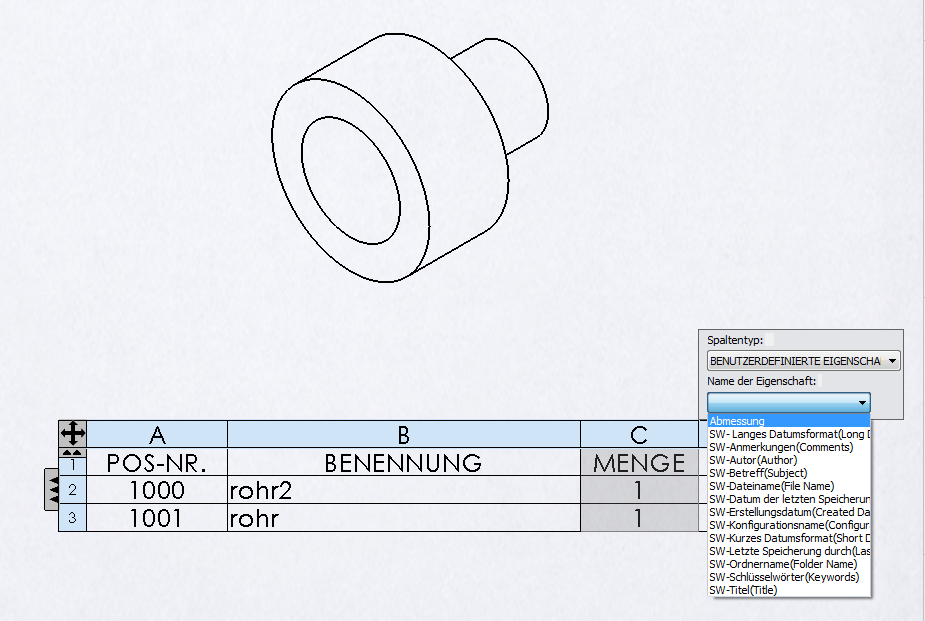Open the Spaltentyp dropdown
The height and width of the screenshot is (621, 925).
coord(803,361)
